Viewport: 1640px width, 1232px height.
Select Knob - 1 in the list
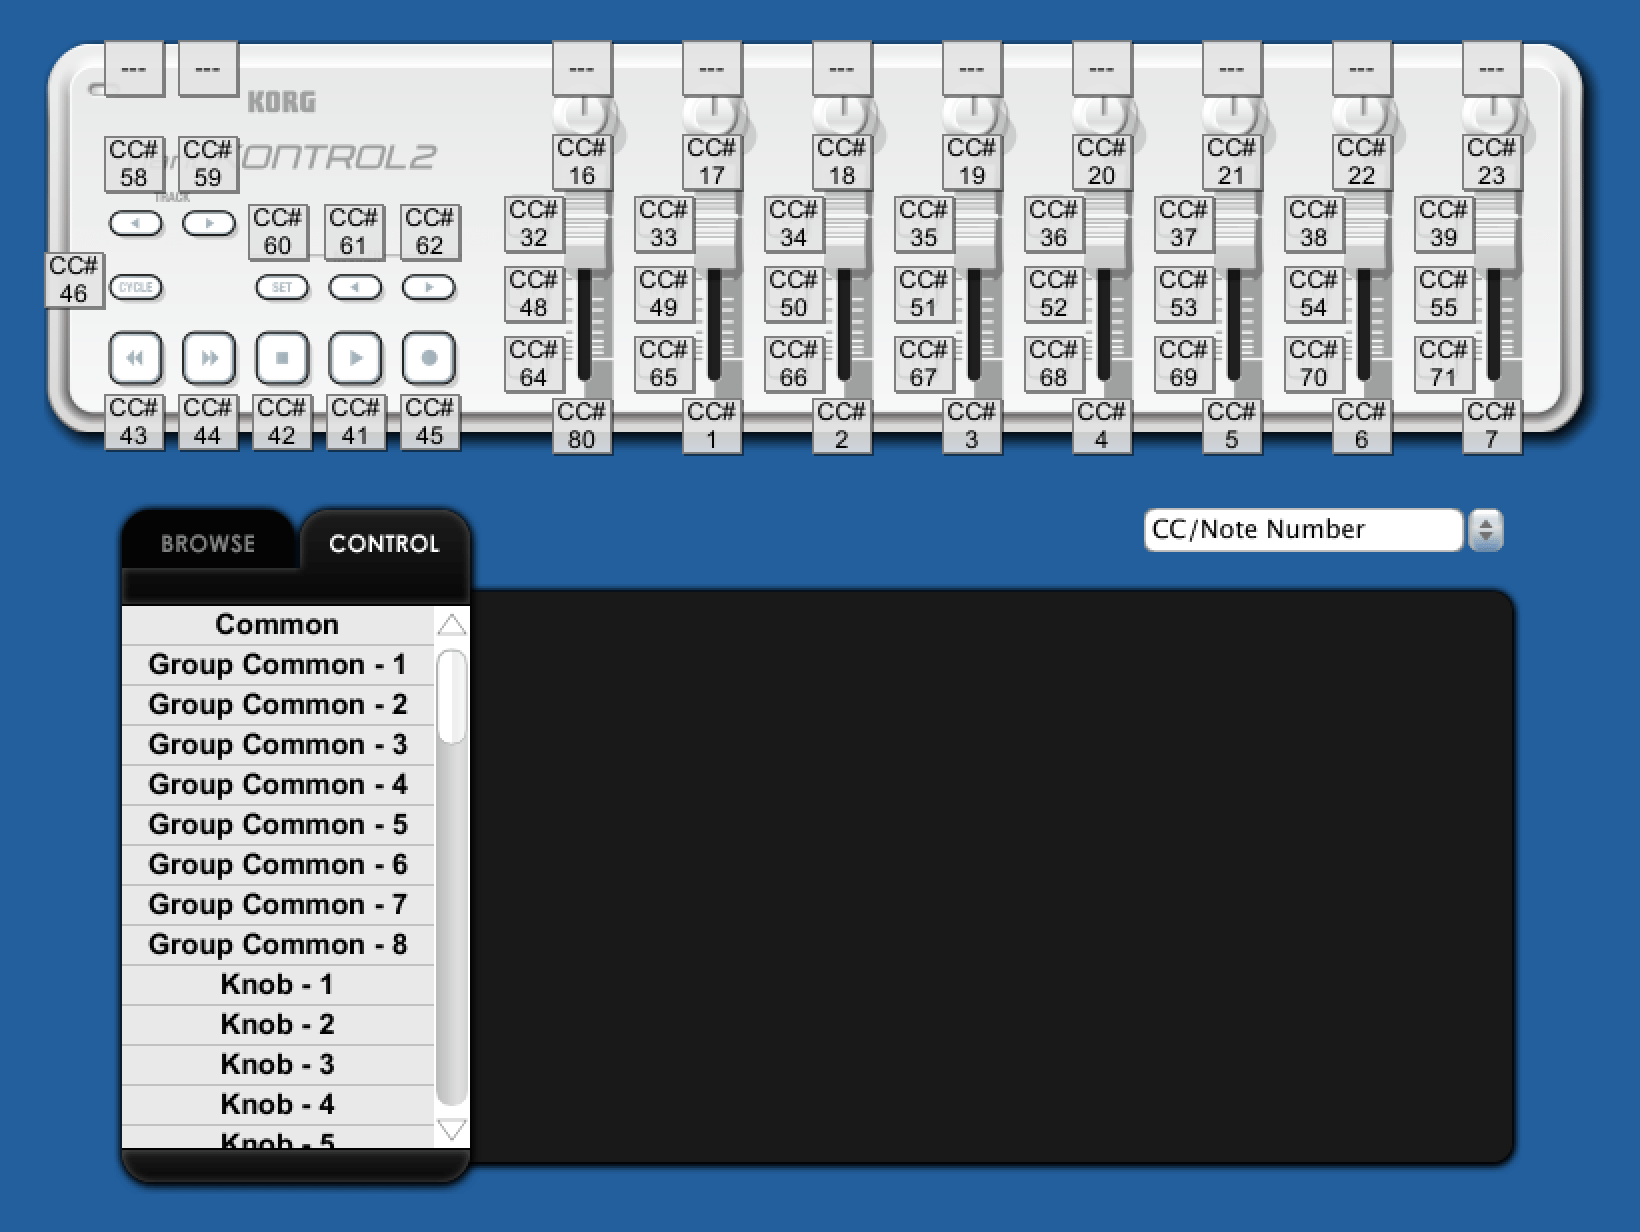point(278,984)
